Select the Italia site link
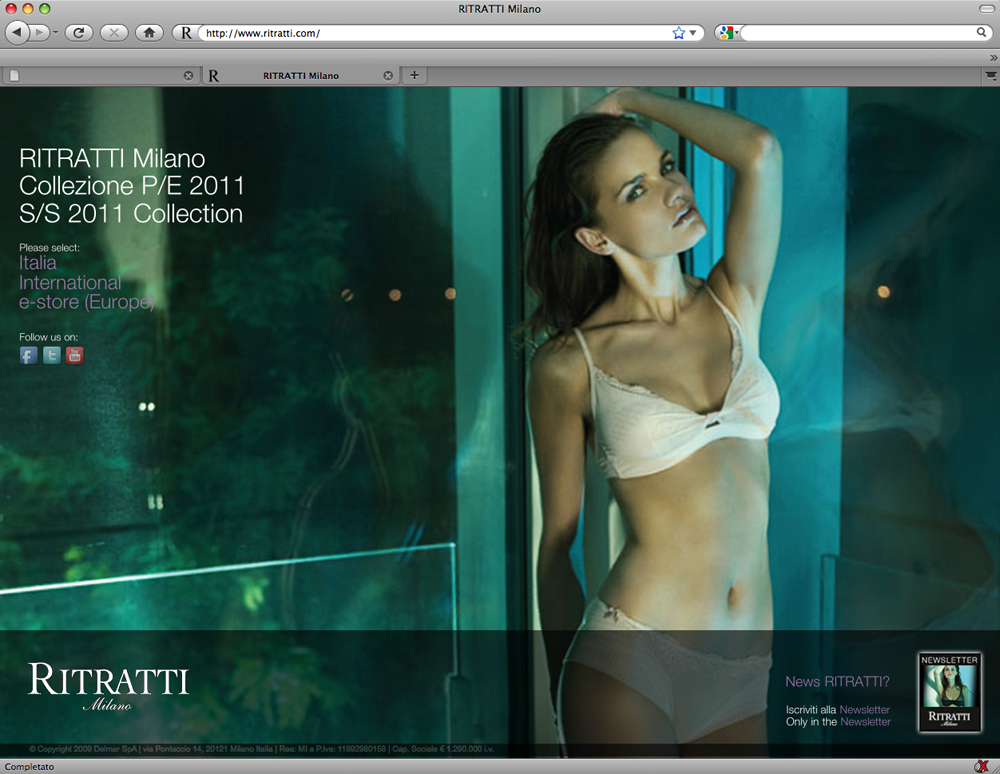1000x774 pixels. click(38, 263)
